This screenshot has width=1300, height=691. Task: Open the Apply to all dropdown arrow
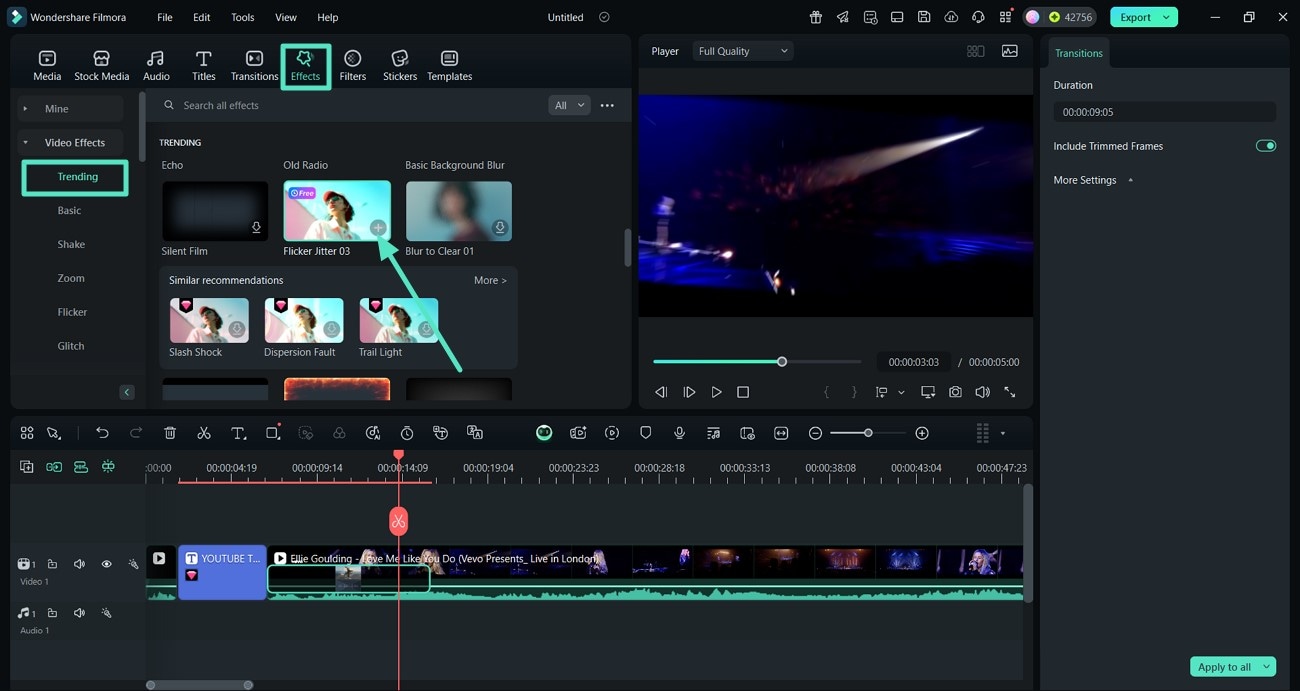pyautogui.click(x=1267, y=667)
